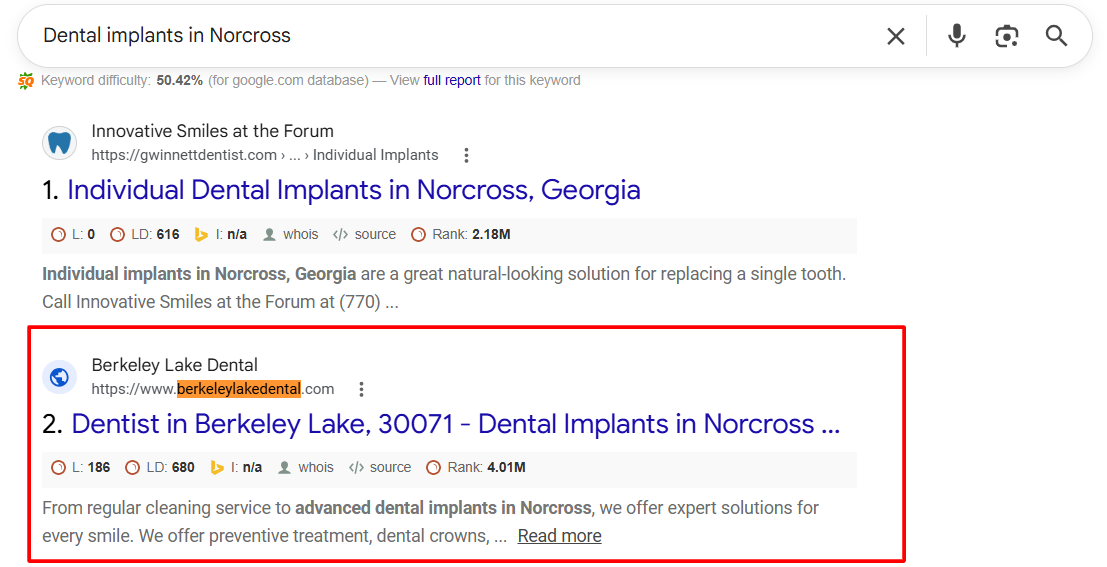Image resolution: width=1107 pixels, height=567 pixels.
Task: Click Bing index I: n/a of result 1
Action: (x=221, y=234)
